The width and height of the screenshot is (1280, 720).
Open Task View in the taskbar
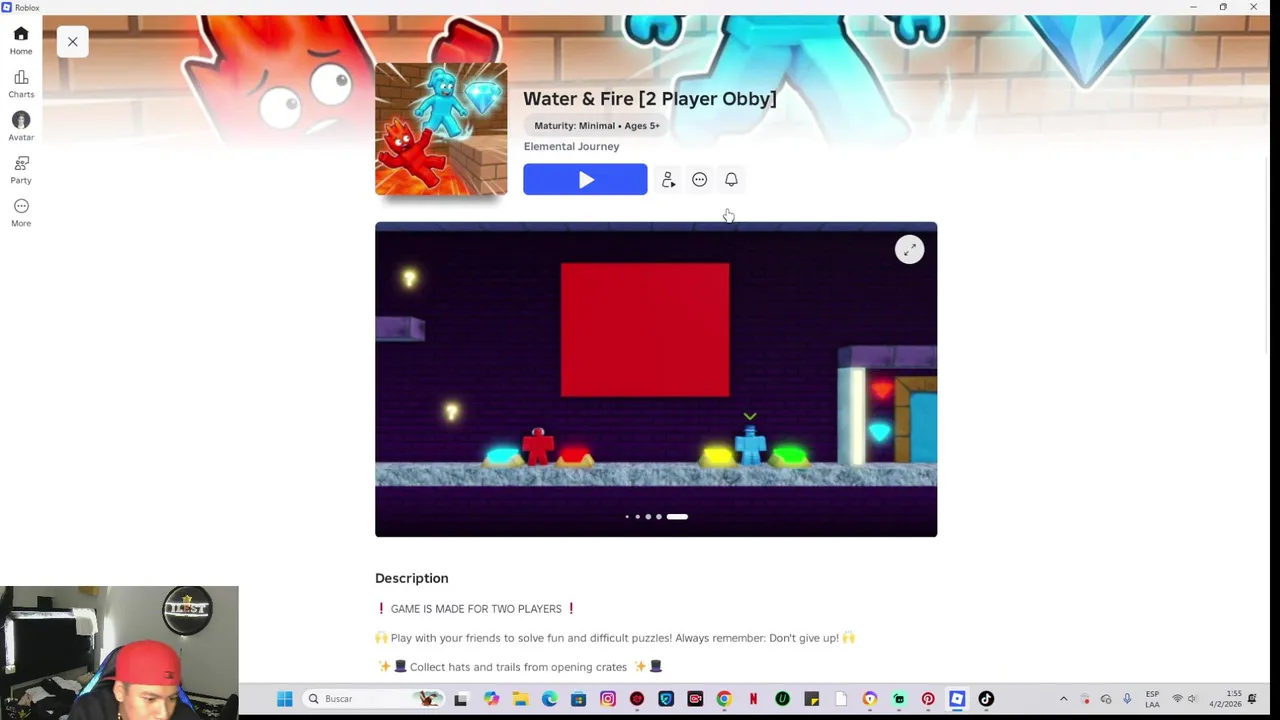(461, 699)
